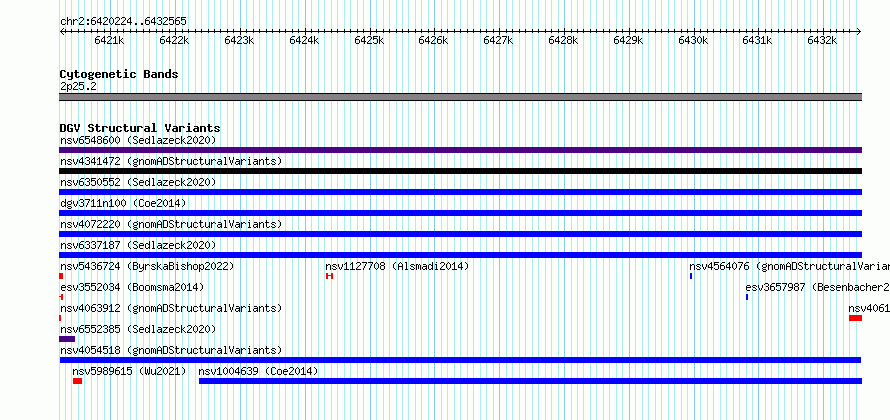Click the 6424k ruler tick label

[304, 40]
